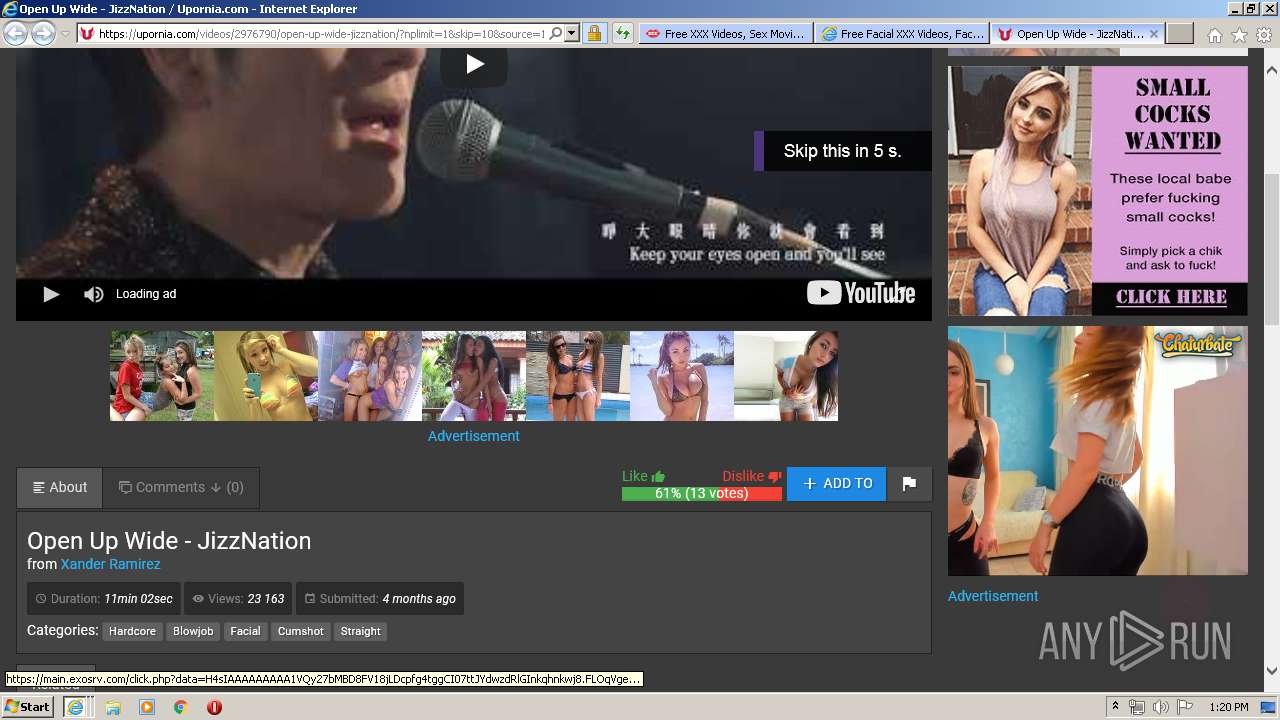
Task: Click the 'Advertisement' link in the right sidebar
Action: [x=993, y=596]
